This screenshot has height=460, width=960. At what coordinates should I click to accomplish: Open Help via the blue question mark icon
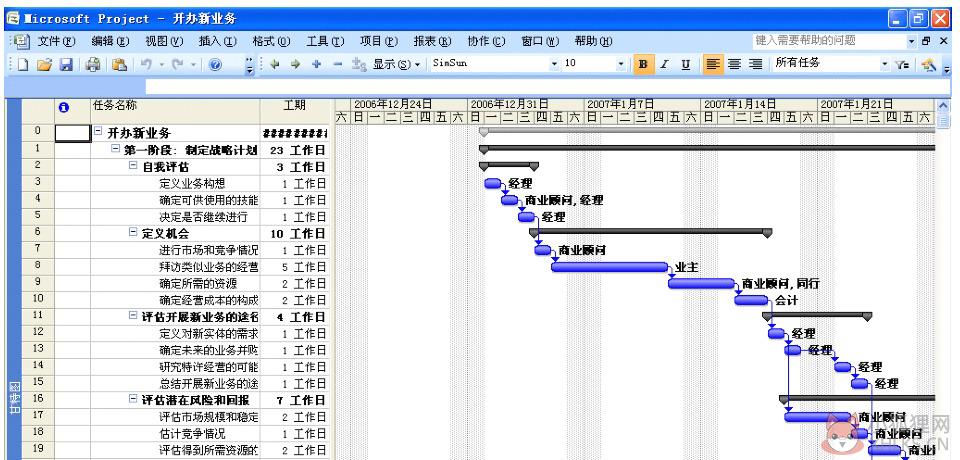[215, 64]
